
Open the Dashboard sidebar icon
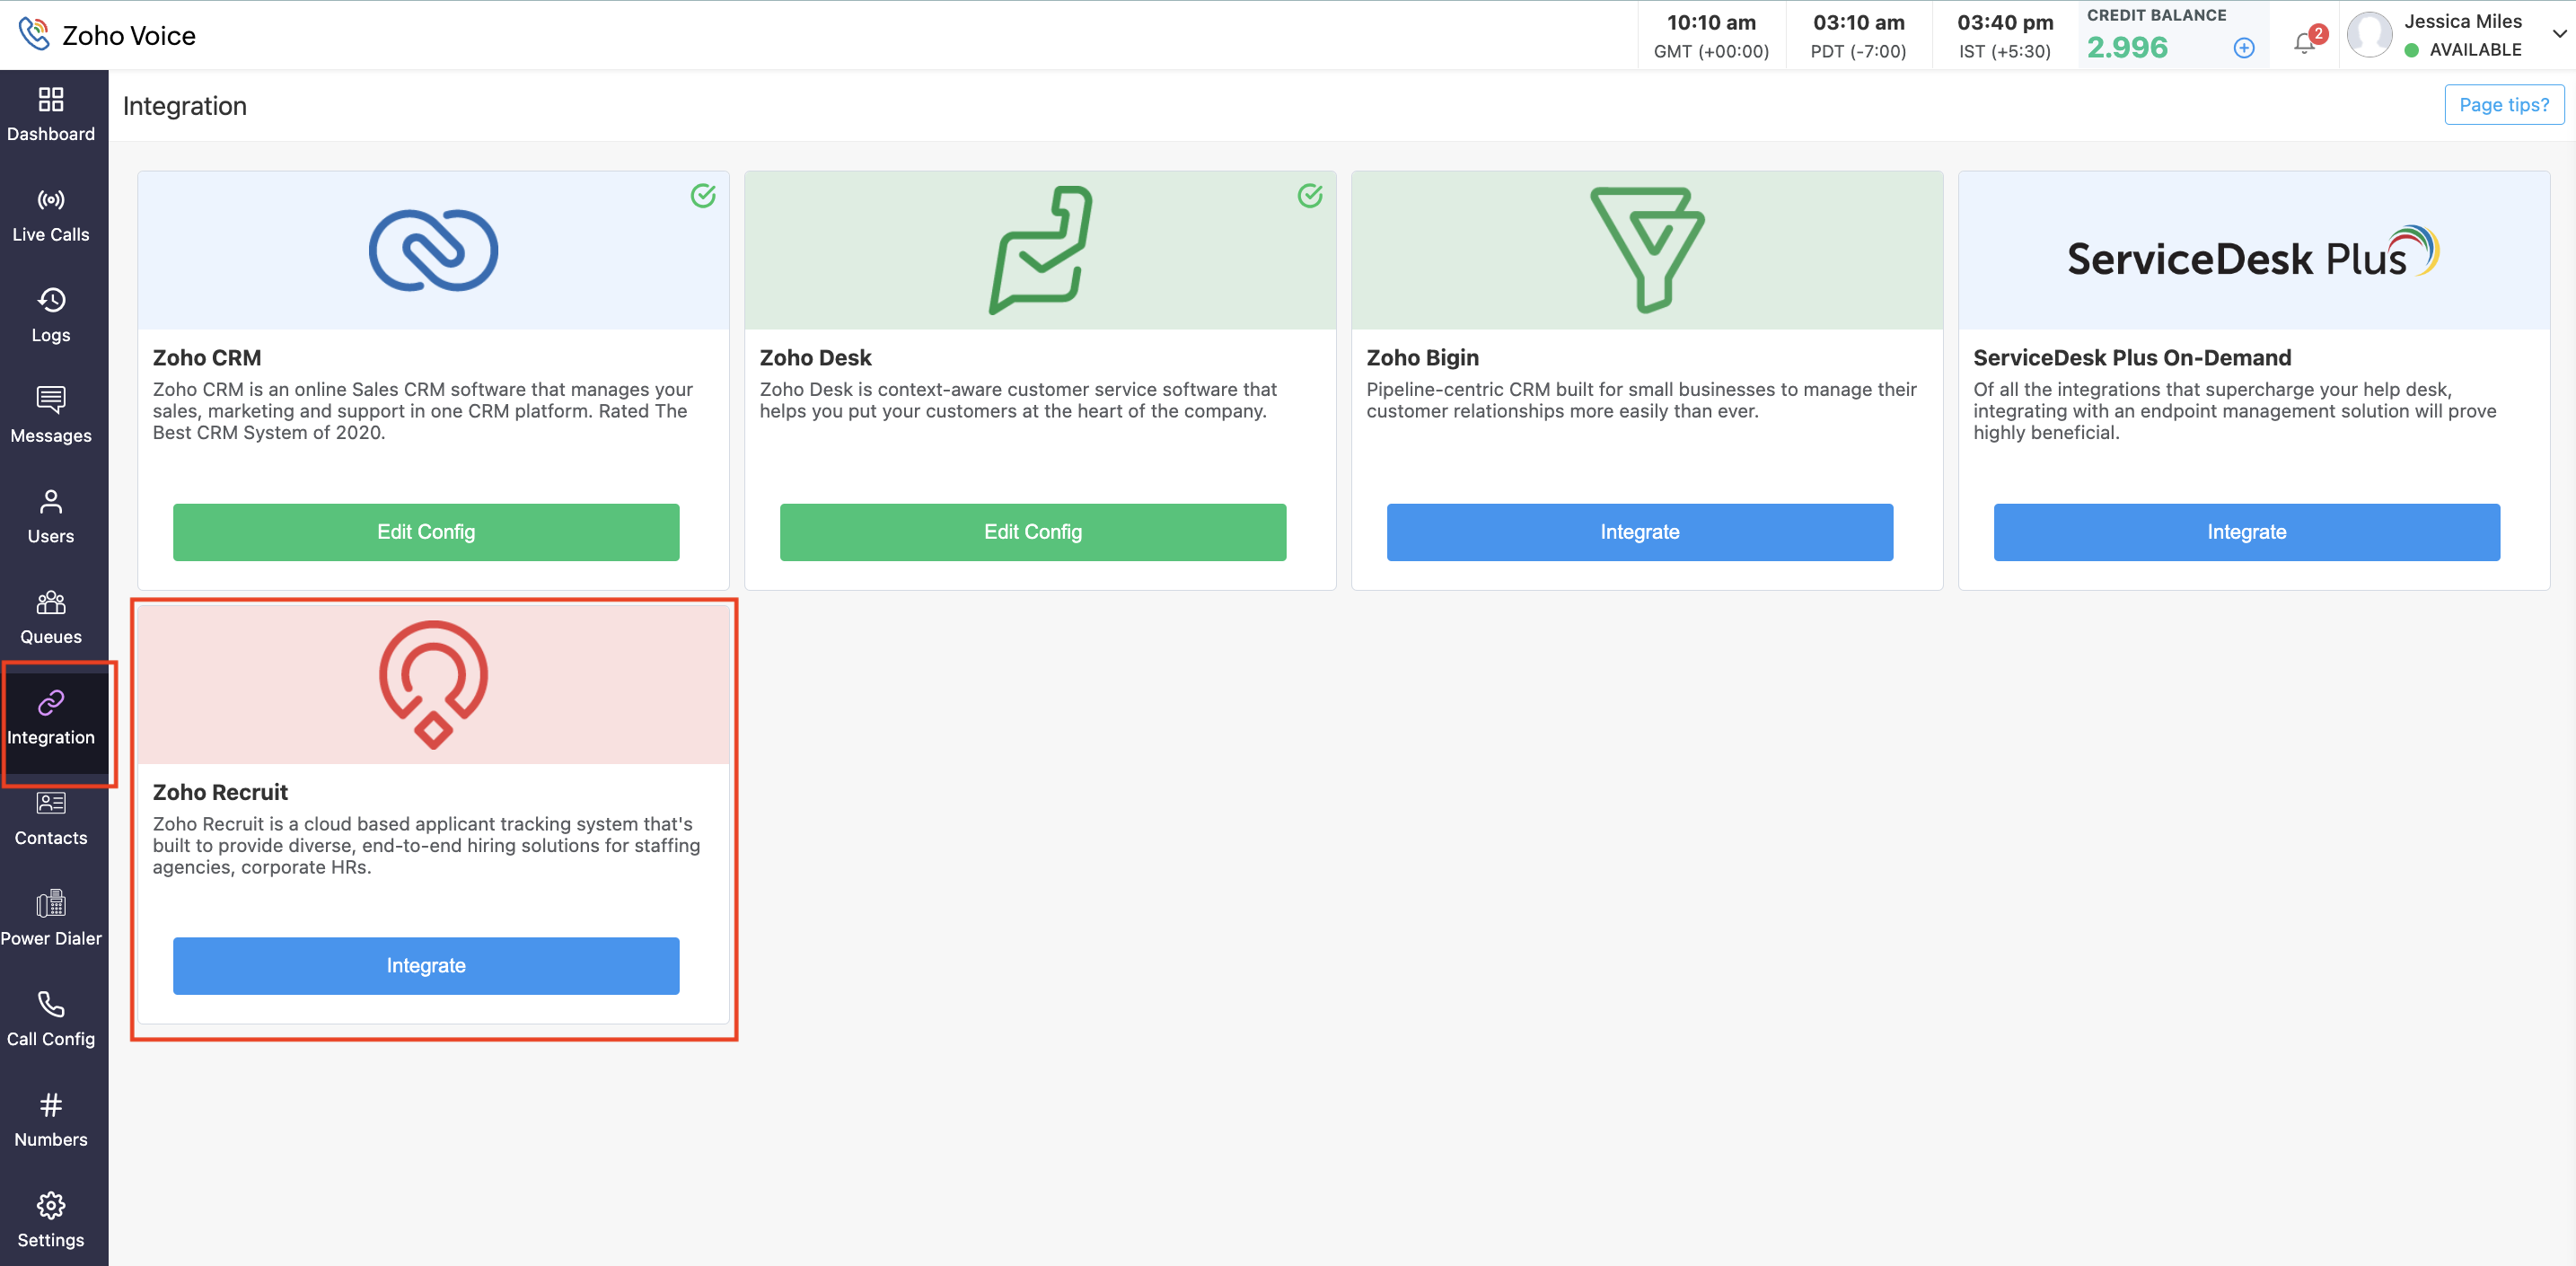click(x=50, y=99)
